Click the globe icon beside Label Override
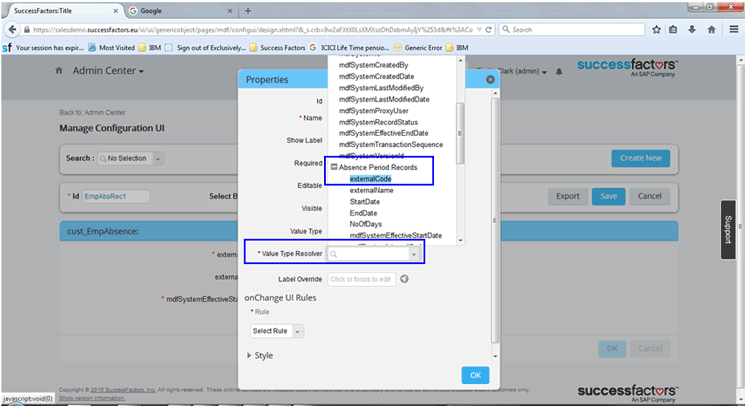This screenshot has width=745, height=406. pyautogui.click(x=405, y=279)
